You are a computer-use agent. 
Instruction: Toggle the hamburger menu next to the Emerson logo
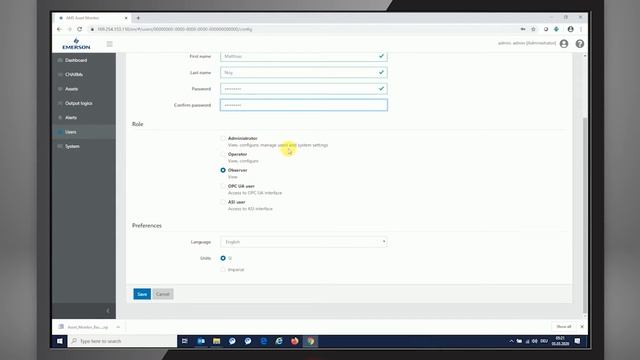(109, 44)
